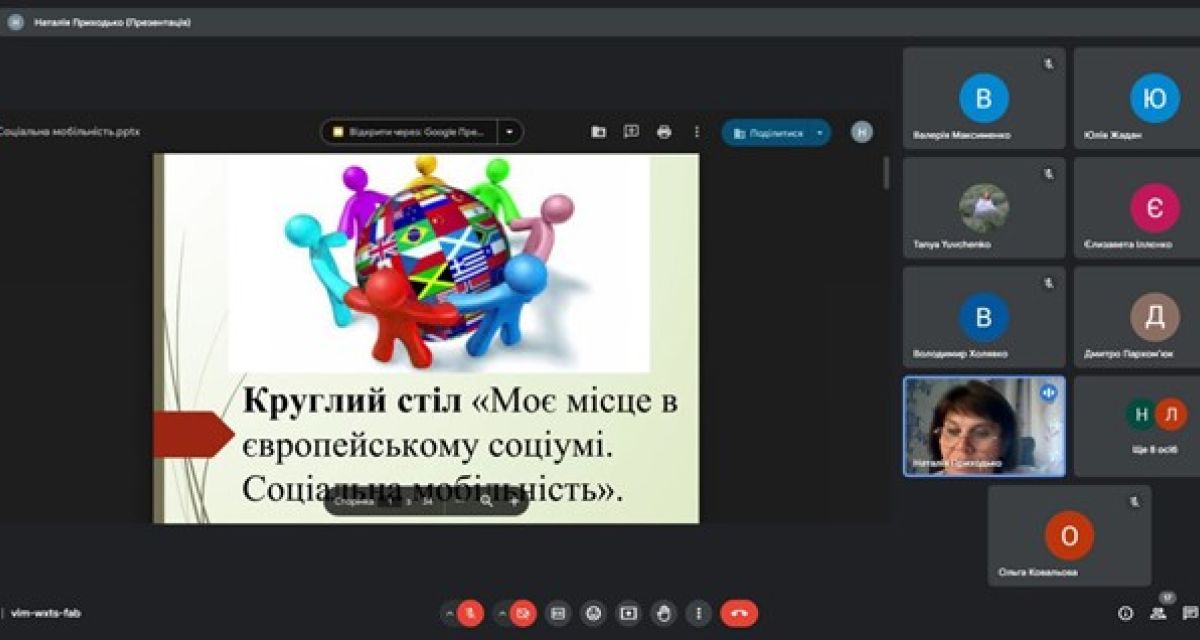This screenshot has width=1200, height=640.
Task: Expand camera video settings arrow
Action: (503, 613)
